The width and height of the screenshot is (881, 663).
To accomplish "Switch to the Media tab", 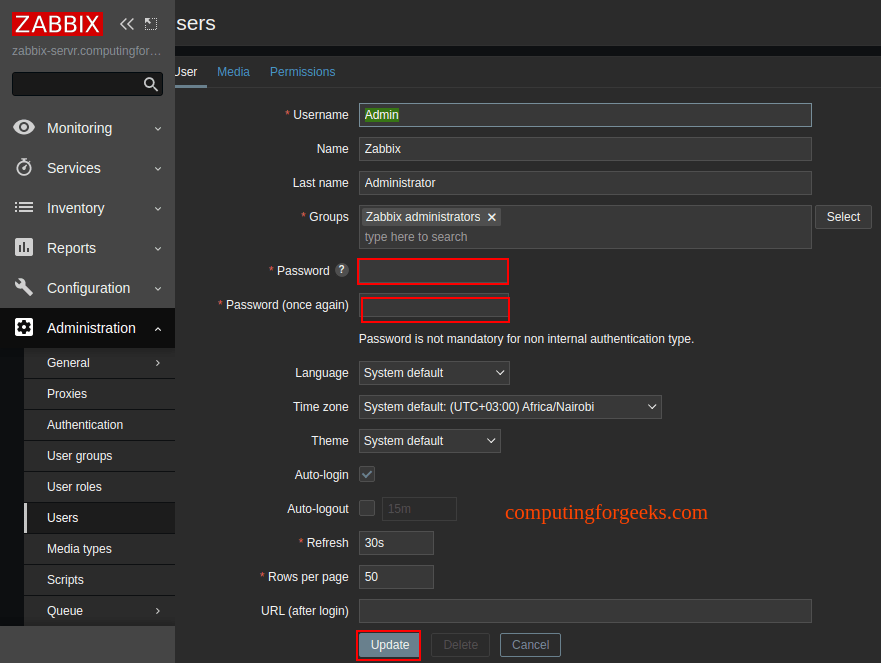I will 233,72.
